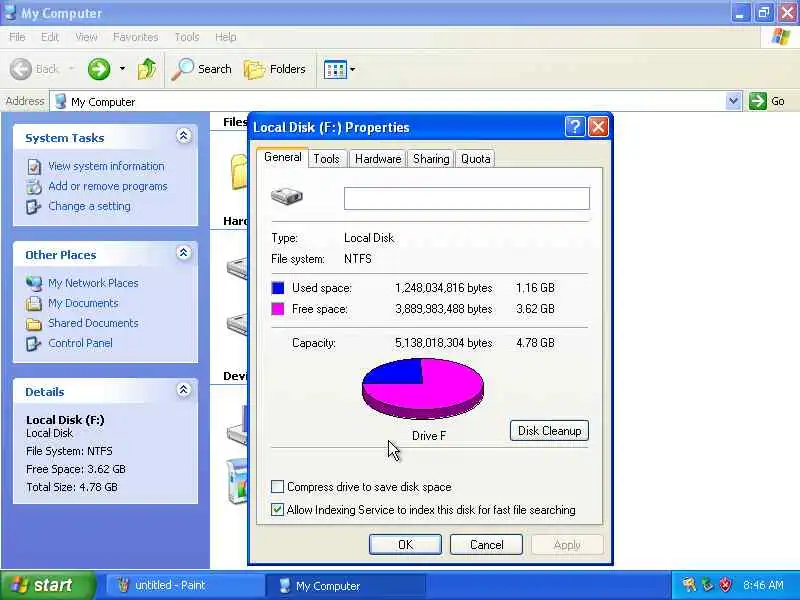
Task: Click the security shield tray icon
Action: [725, 585]
